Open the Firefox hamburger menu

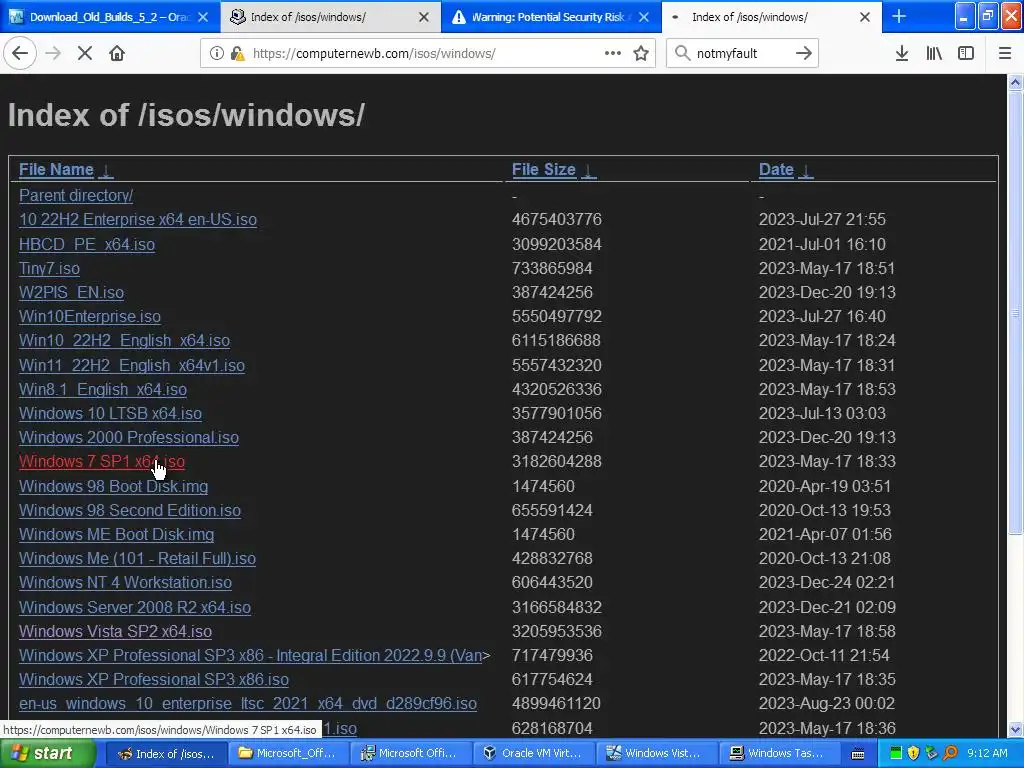point(1005,53)
